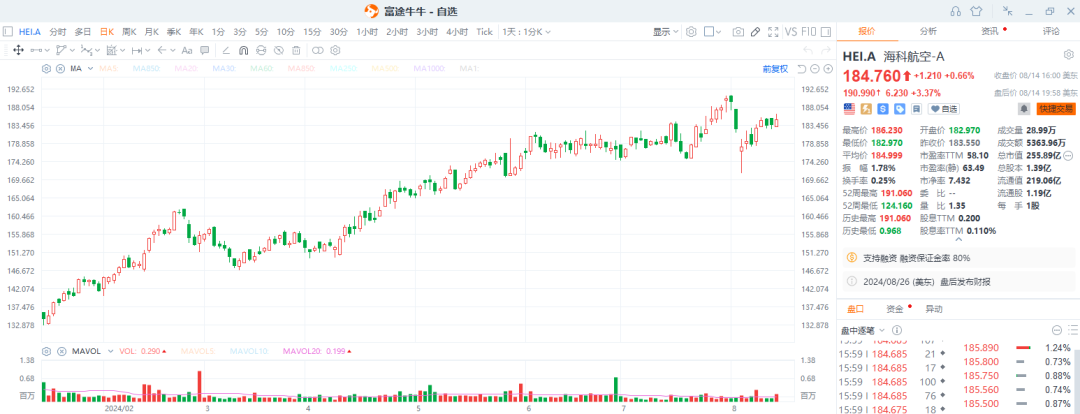
Task: Click the price alert bell icon
Action: (1024, 109)
